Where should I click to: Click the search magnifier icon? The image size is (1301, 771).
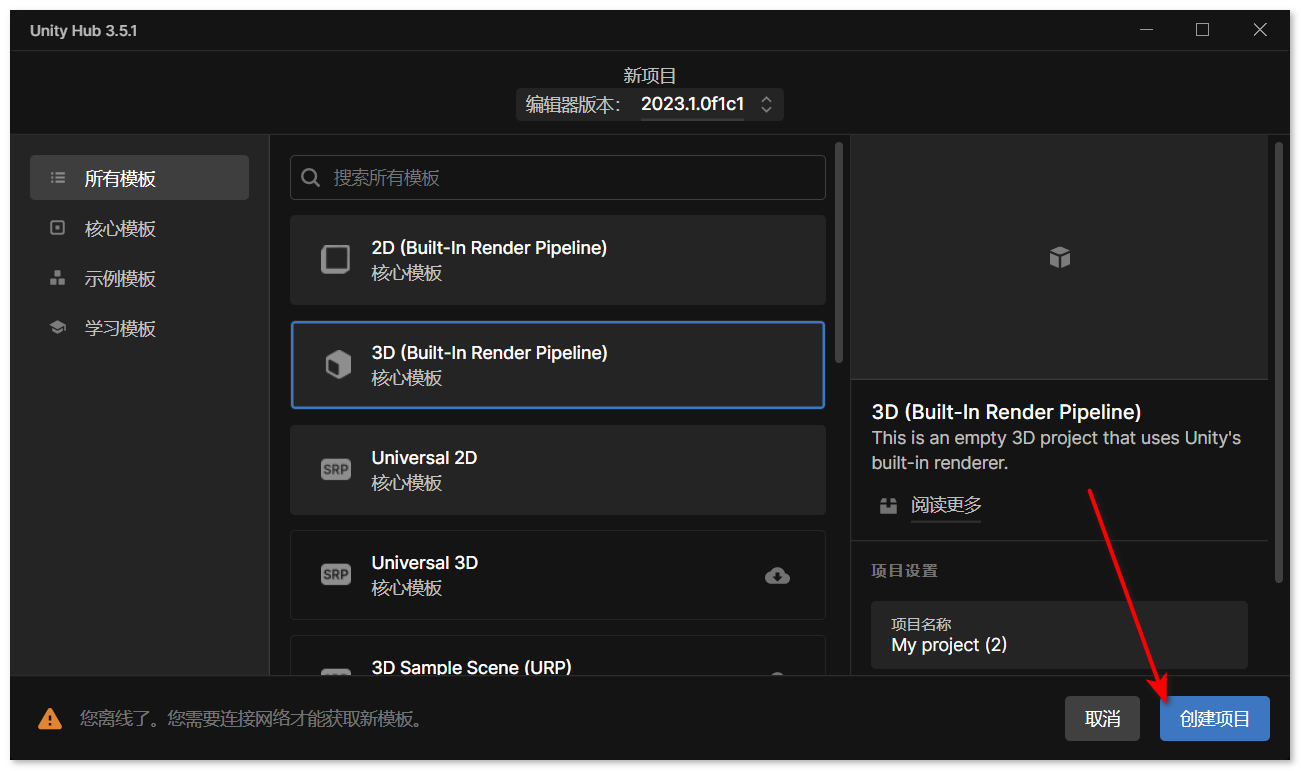312,178
